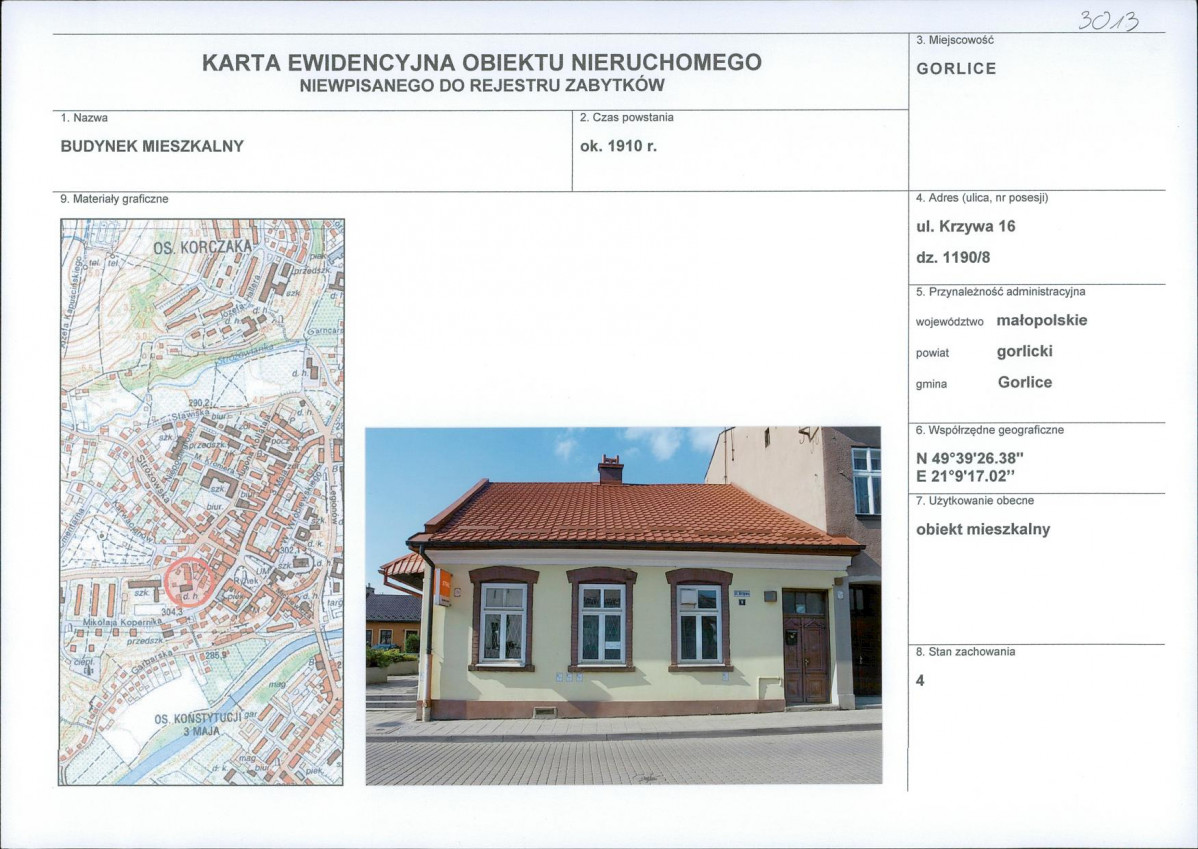Click the value 'gorlicki'
Image resolution: width=1198 pixels, height=849 pixels.
point(1025,352)
